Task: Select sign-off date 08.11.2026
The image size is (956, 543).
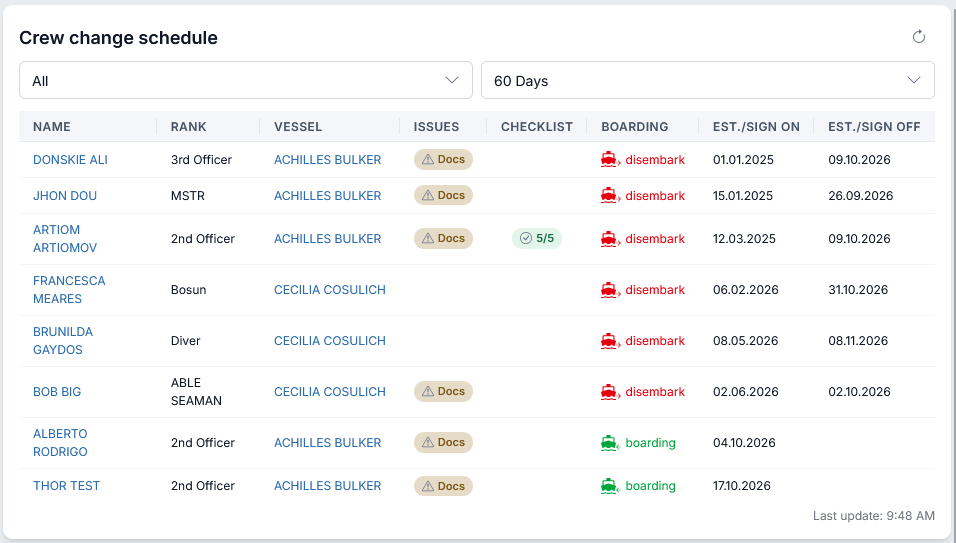Action: click(x=858, y=341)
